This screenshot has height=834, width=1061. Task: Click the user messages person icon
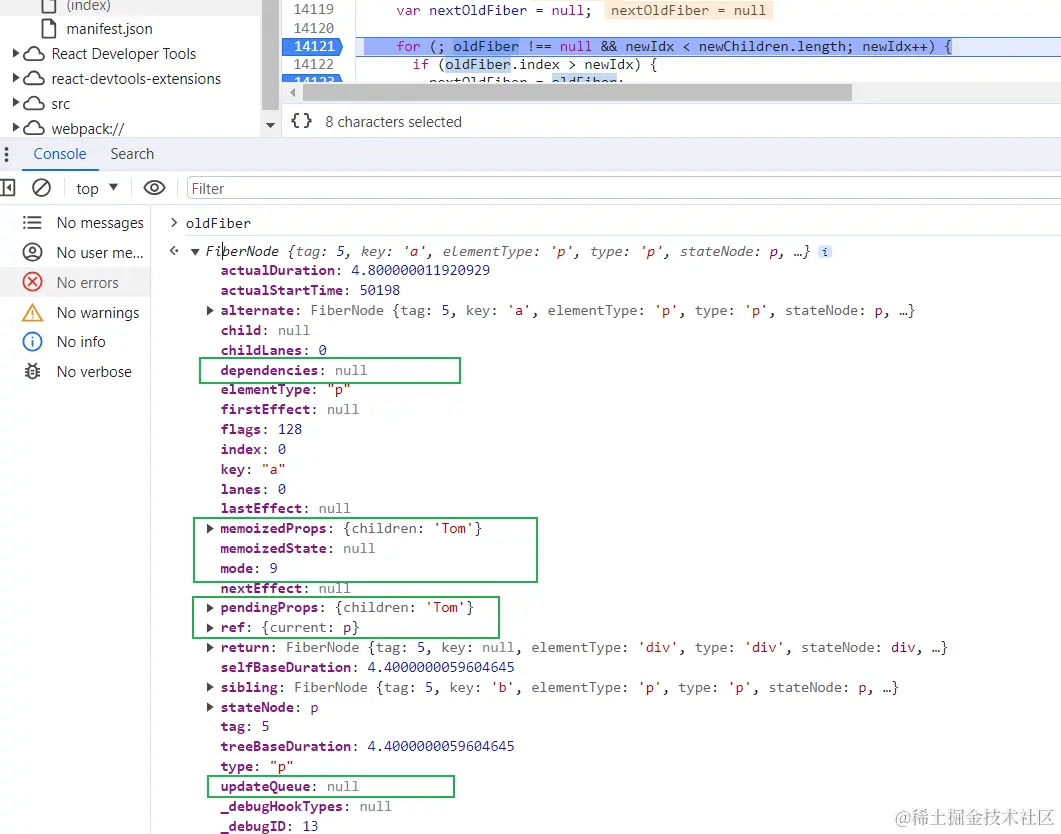click(x=32, y=252)
